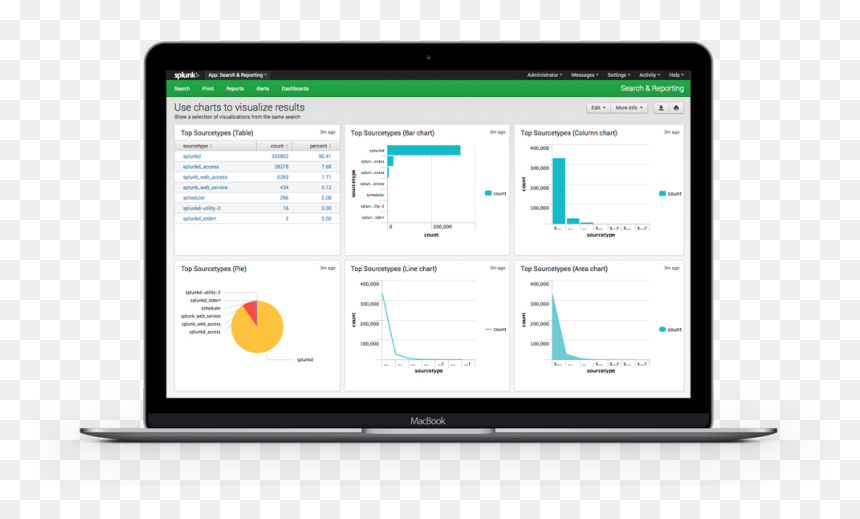860x519 pixels.
Task: Click the export download icon
Action: point(661,108)
